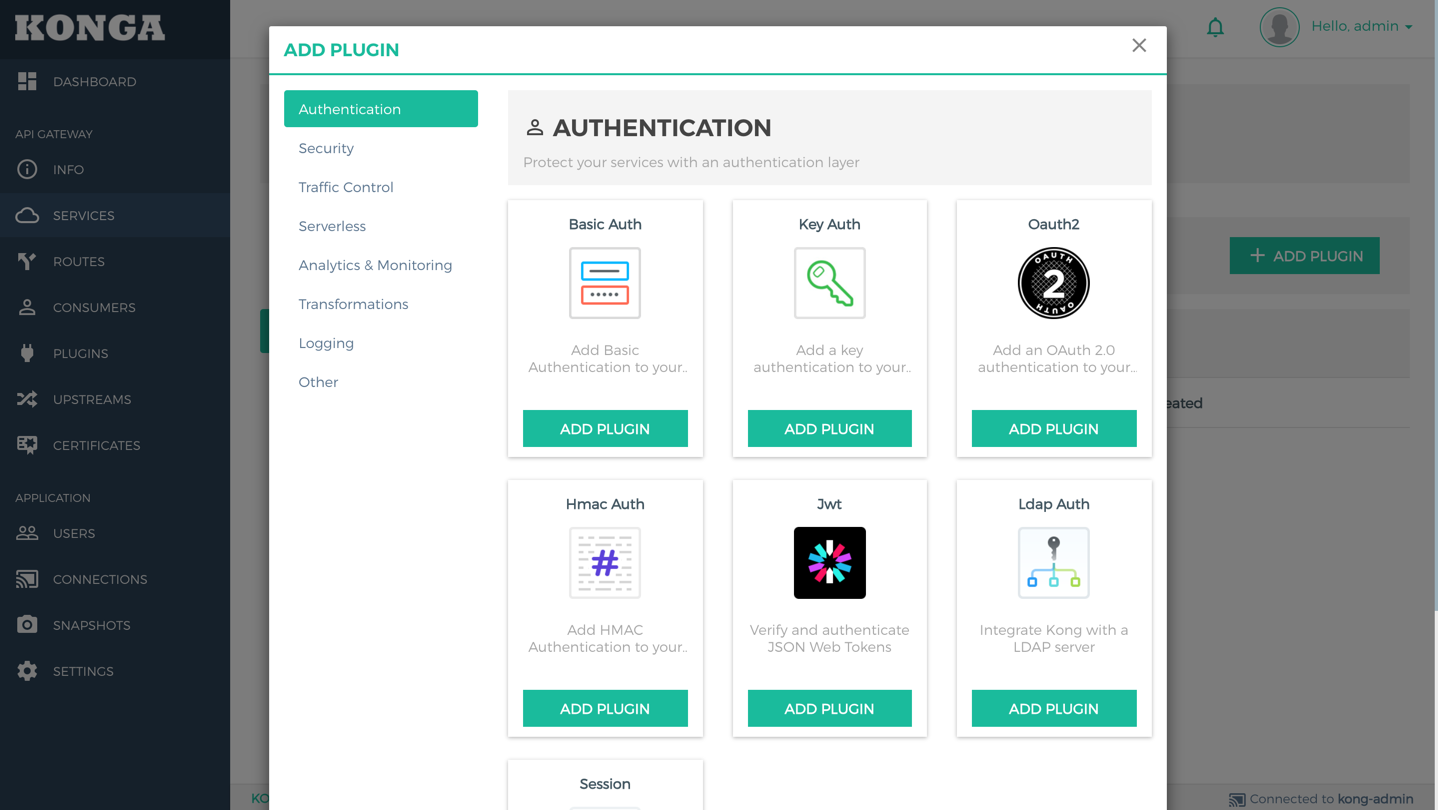Click the Routes fork icon
This screenshot has height=810, width=1438.
pos(27,262)
